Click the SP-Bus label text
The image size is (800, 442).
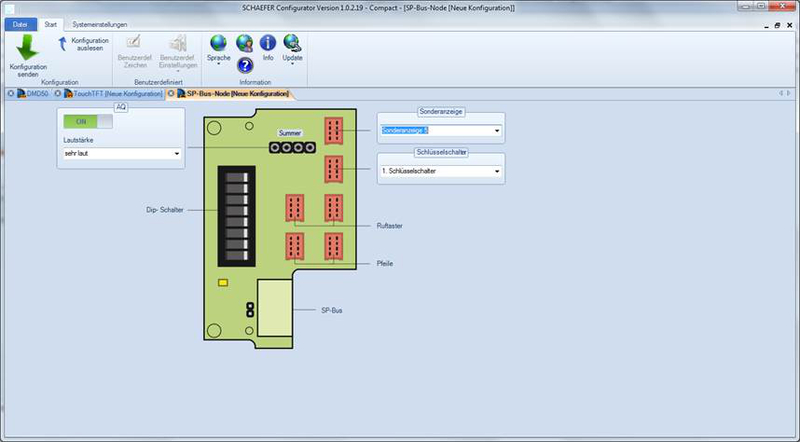click(x=332, y=310)
